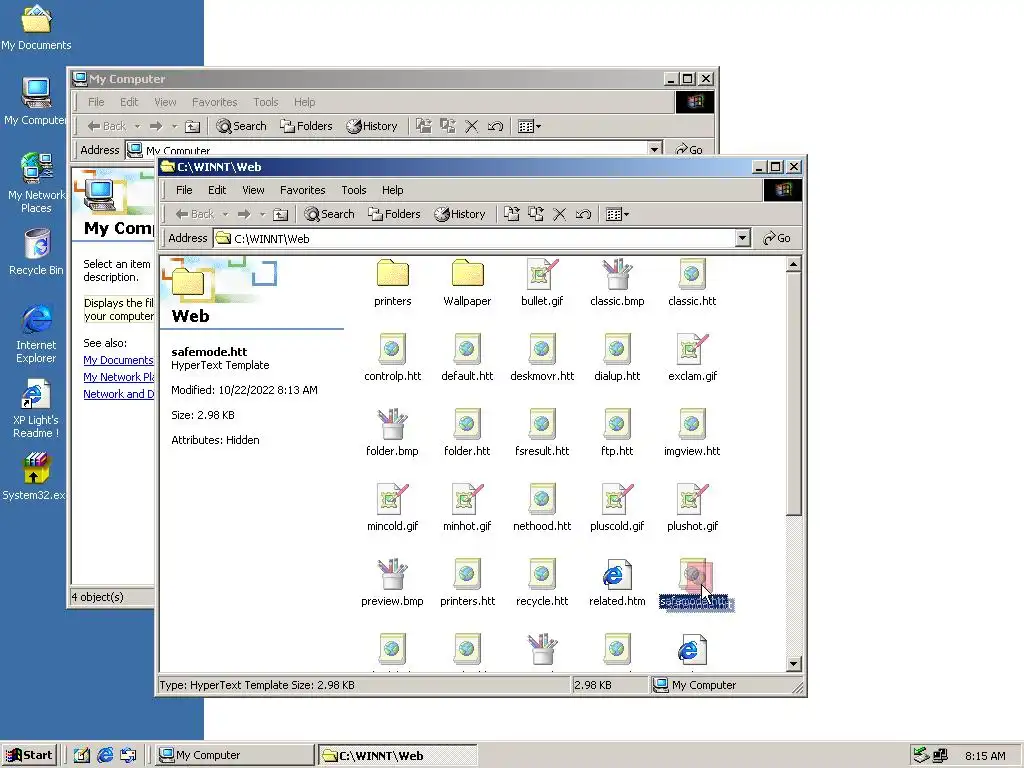Open the Edit menu in Web window
Viewport: 1024px width, 768px height.
coord(217,190)
